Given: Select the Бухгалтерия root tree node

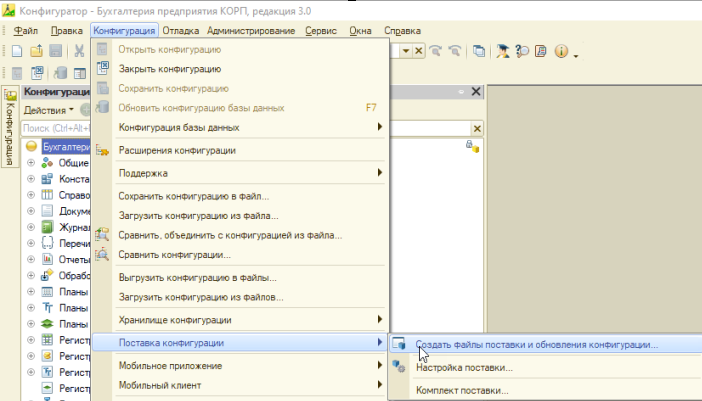Looking at the screenshot, I should [66, 147].
